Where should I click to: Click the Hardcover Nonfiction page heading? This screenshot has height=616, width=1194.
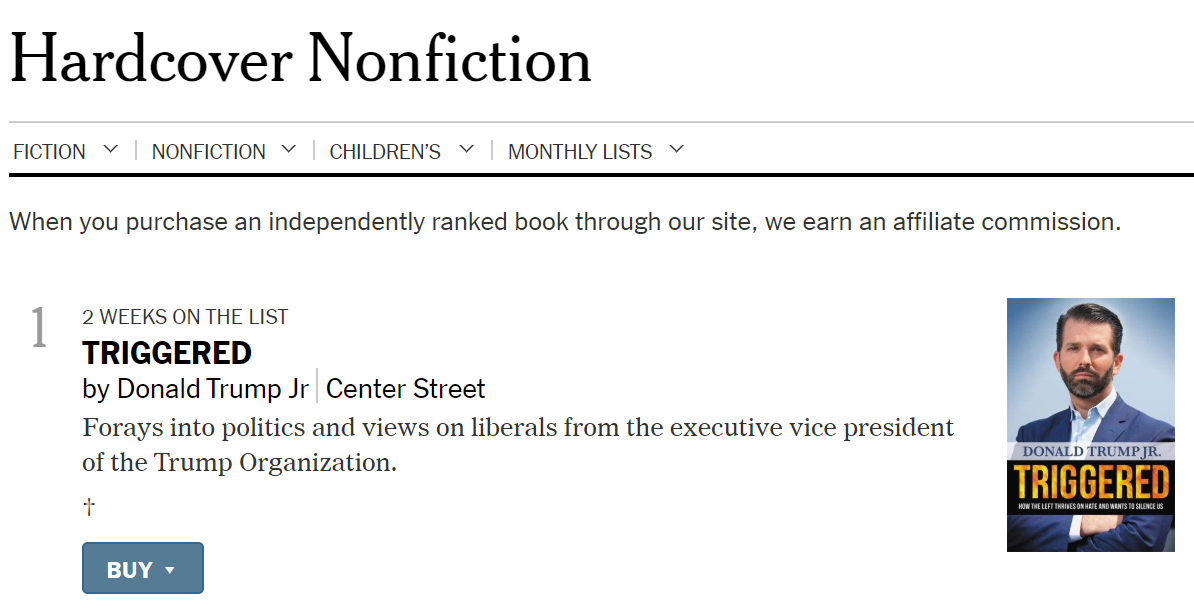(x=300, y=58)
